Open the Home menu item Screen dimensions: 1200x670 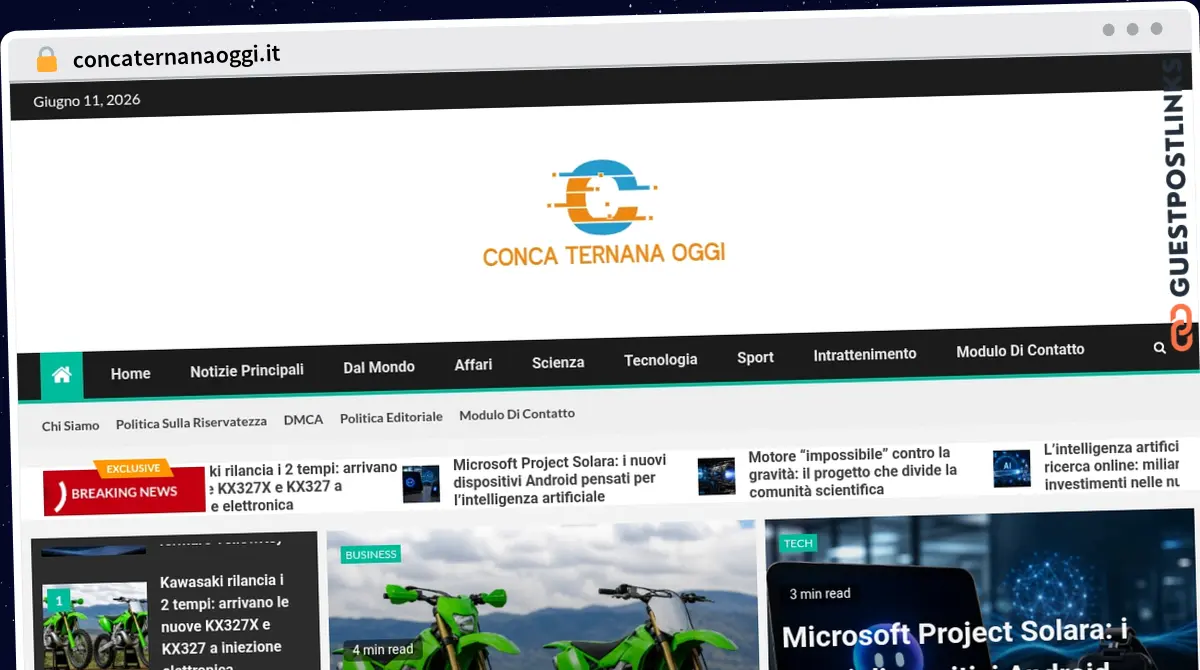coord(131,373)
